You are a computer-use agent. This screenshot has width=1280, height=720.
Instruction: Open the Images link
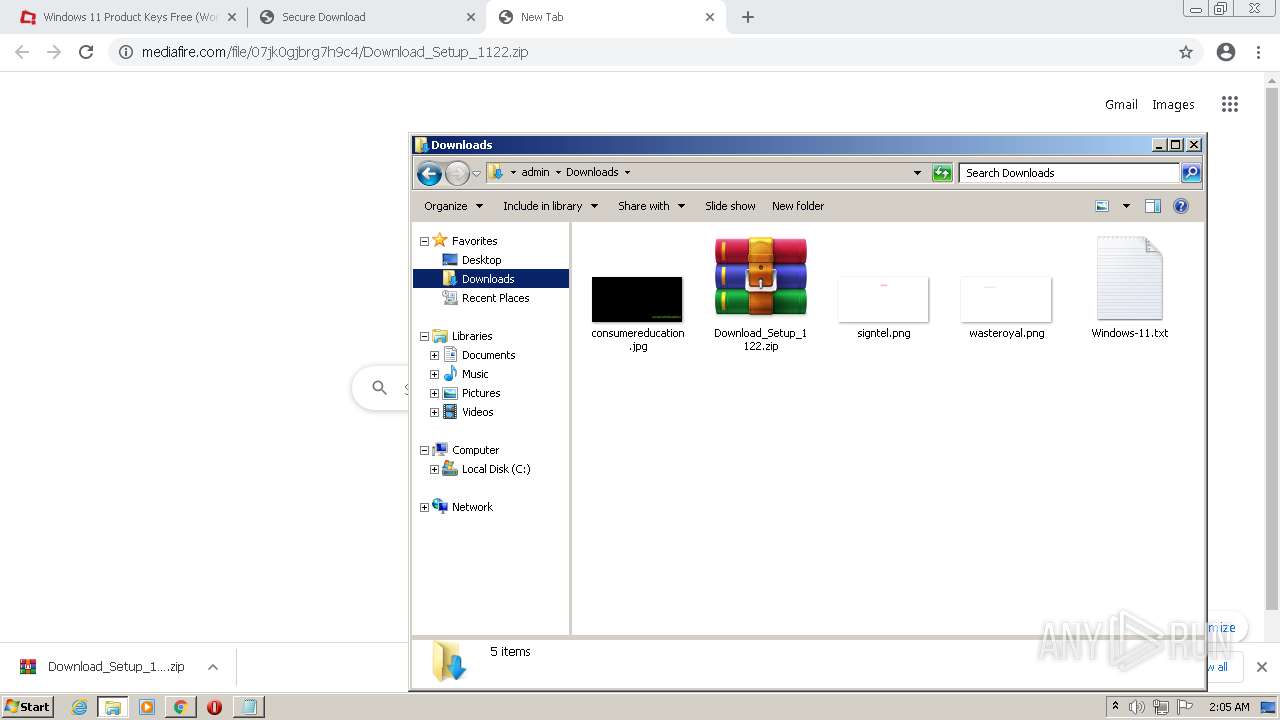point(1173,104)
